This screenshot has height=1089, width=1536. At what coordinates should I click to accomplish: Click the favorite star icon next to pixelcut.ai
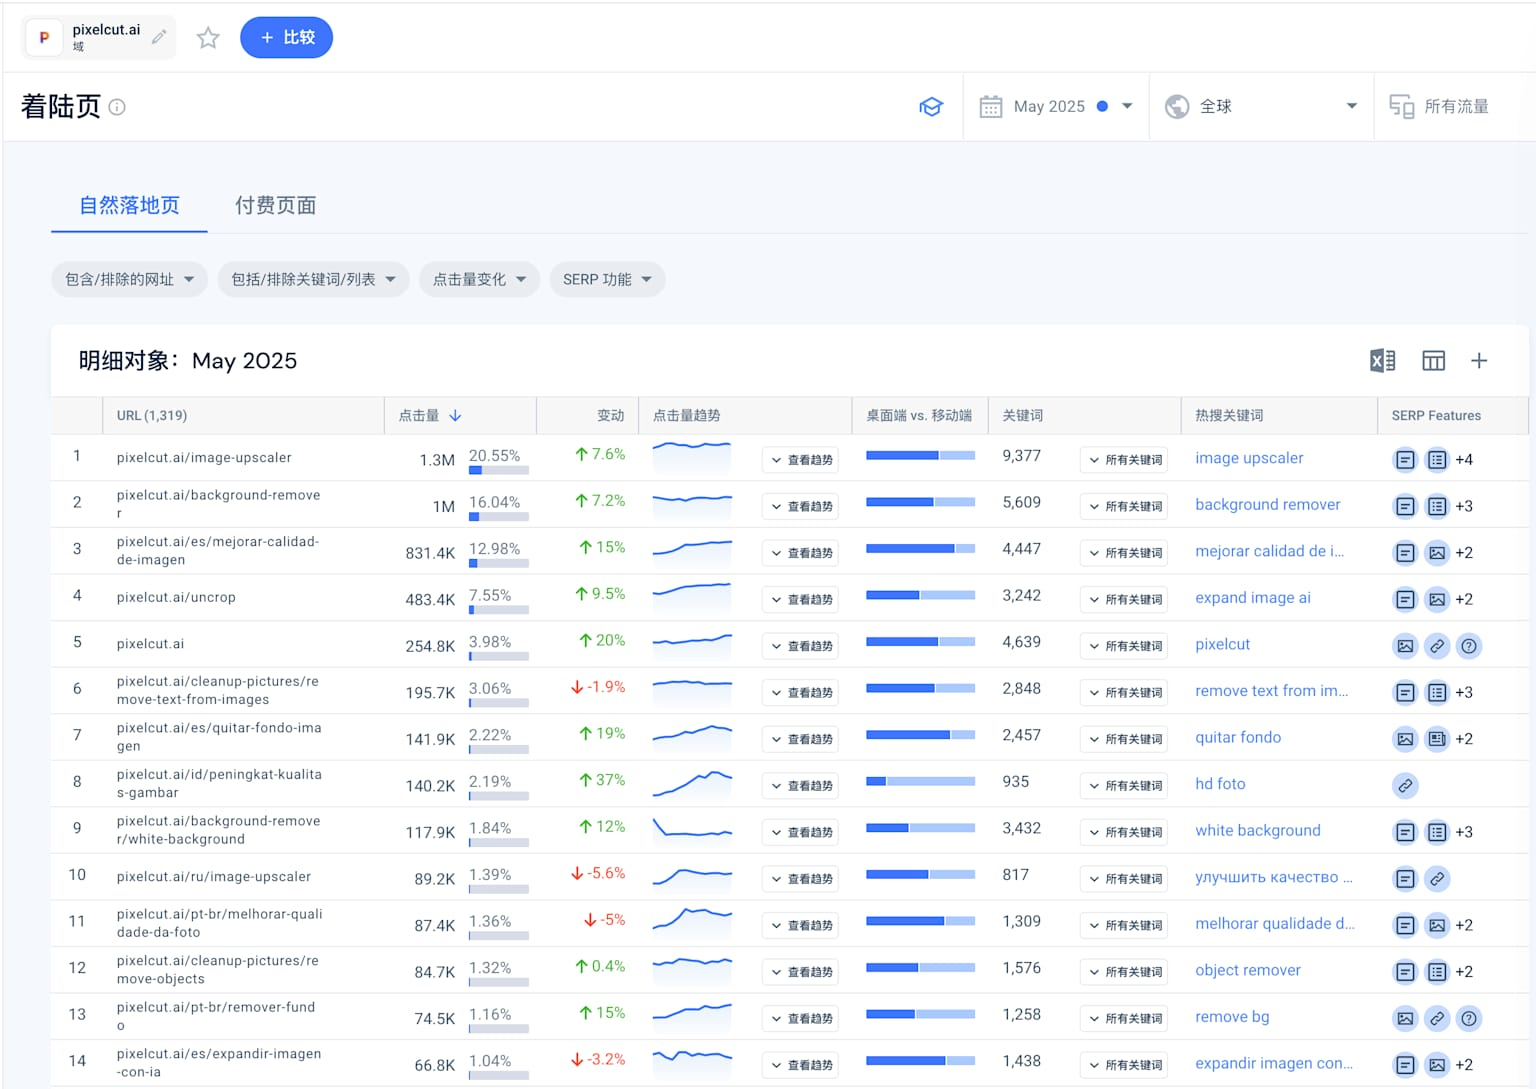(208, 38)
